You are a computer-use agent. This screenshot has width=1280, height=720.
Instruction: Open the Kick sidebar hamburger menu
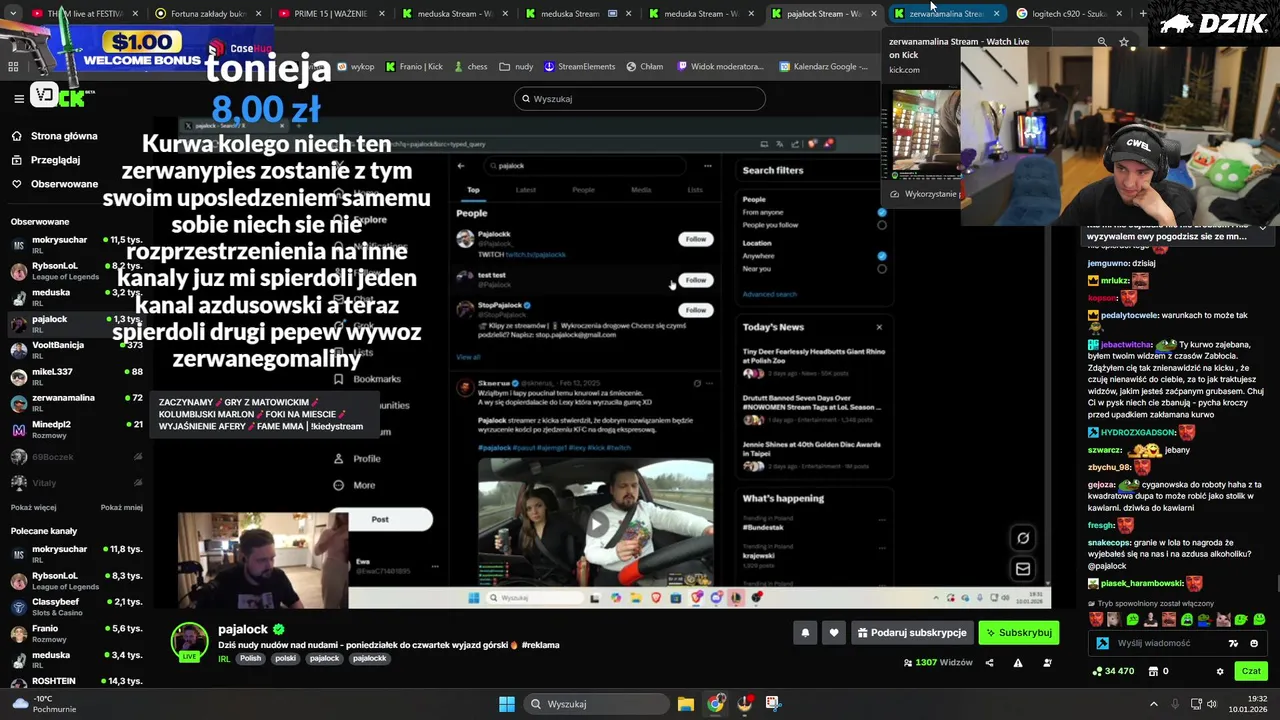(x=18, y=98)
